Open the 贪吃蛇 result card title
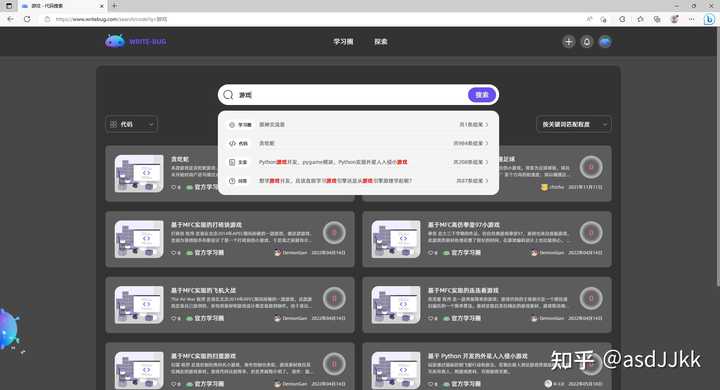The width and height of the screenshot is (720, 390). 180,159
